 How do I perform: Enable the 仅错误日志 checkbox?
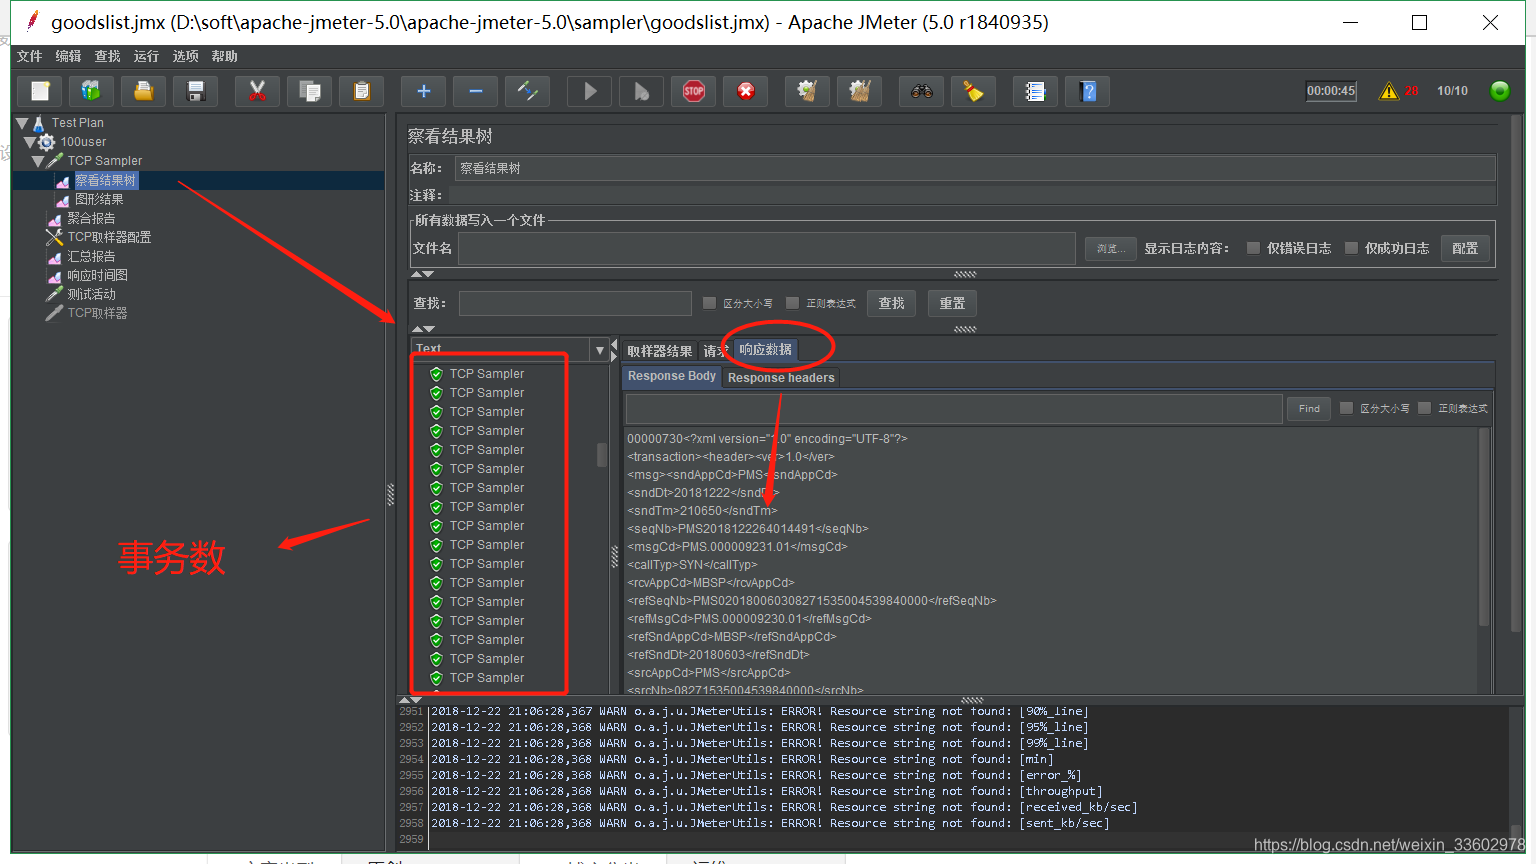point(1253,248)
